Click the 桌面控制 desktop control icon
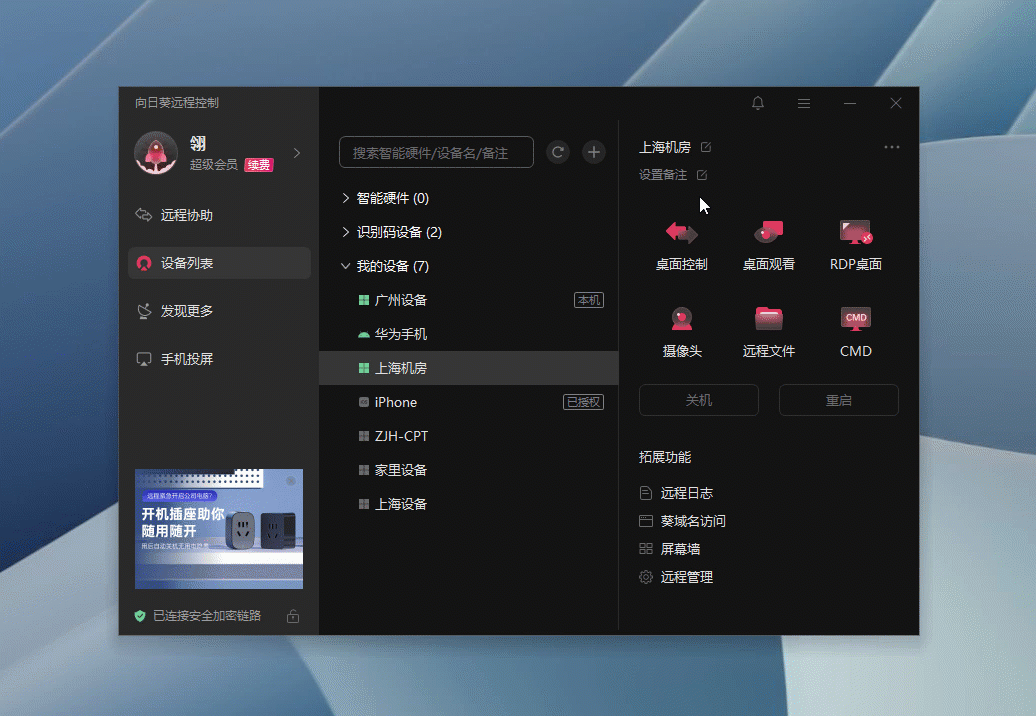The width and height of the screenshot is (1036, 716). pyautogui.click(x=682, y=233)
